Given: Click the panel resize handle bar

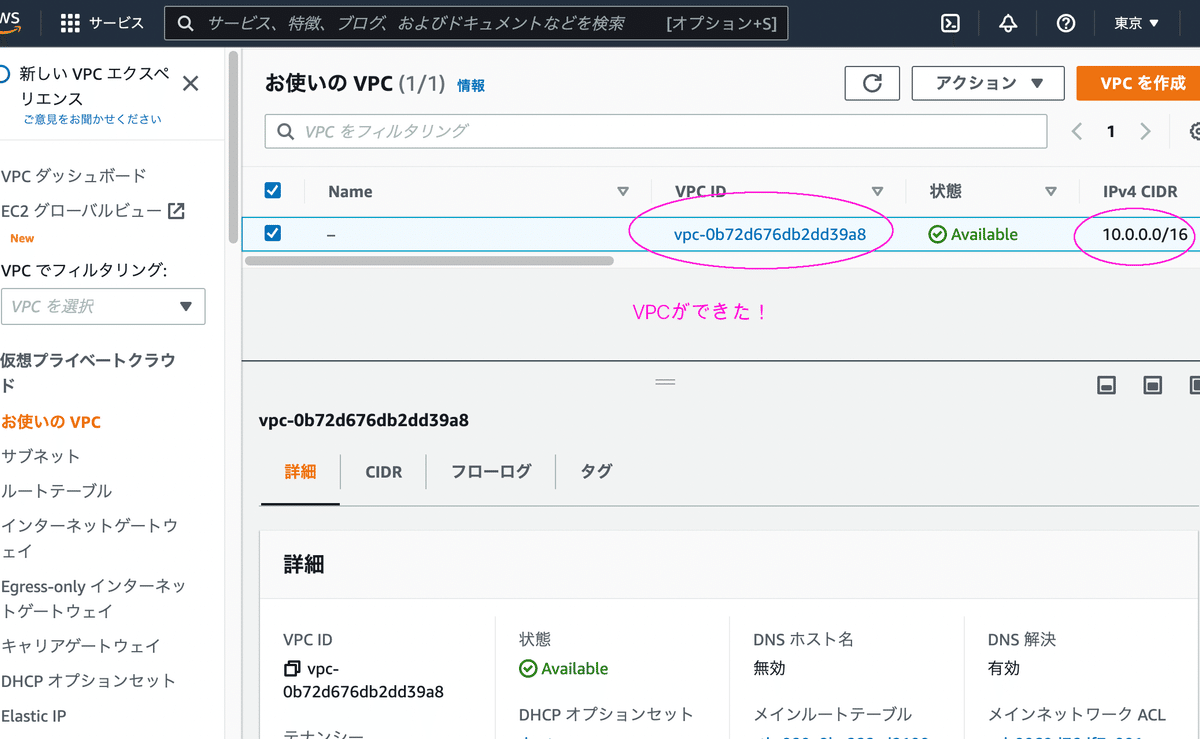Looking at the screenshot, I should (665, 382).
